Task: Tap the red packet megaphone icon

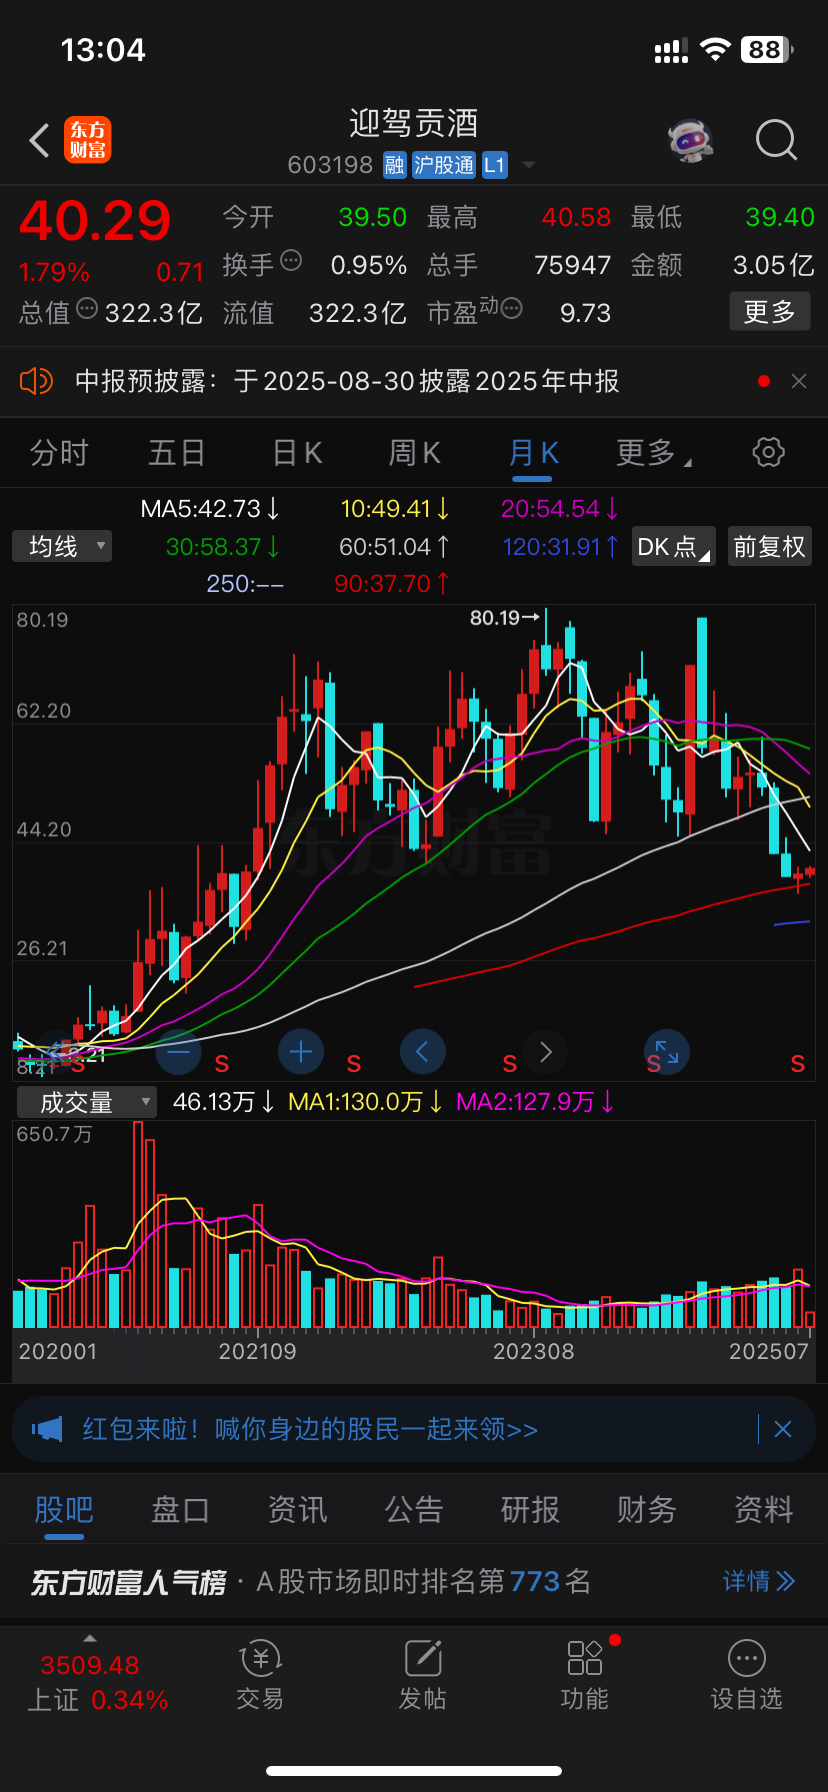Action: click(47, 1429)
